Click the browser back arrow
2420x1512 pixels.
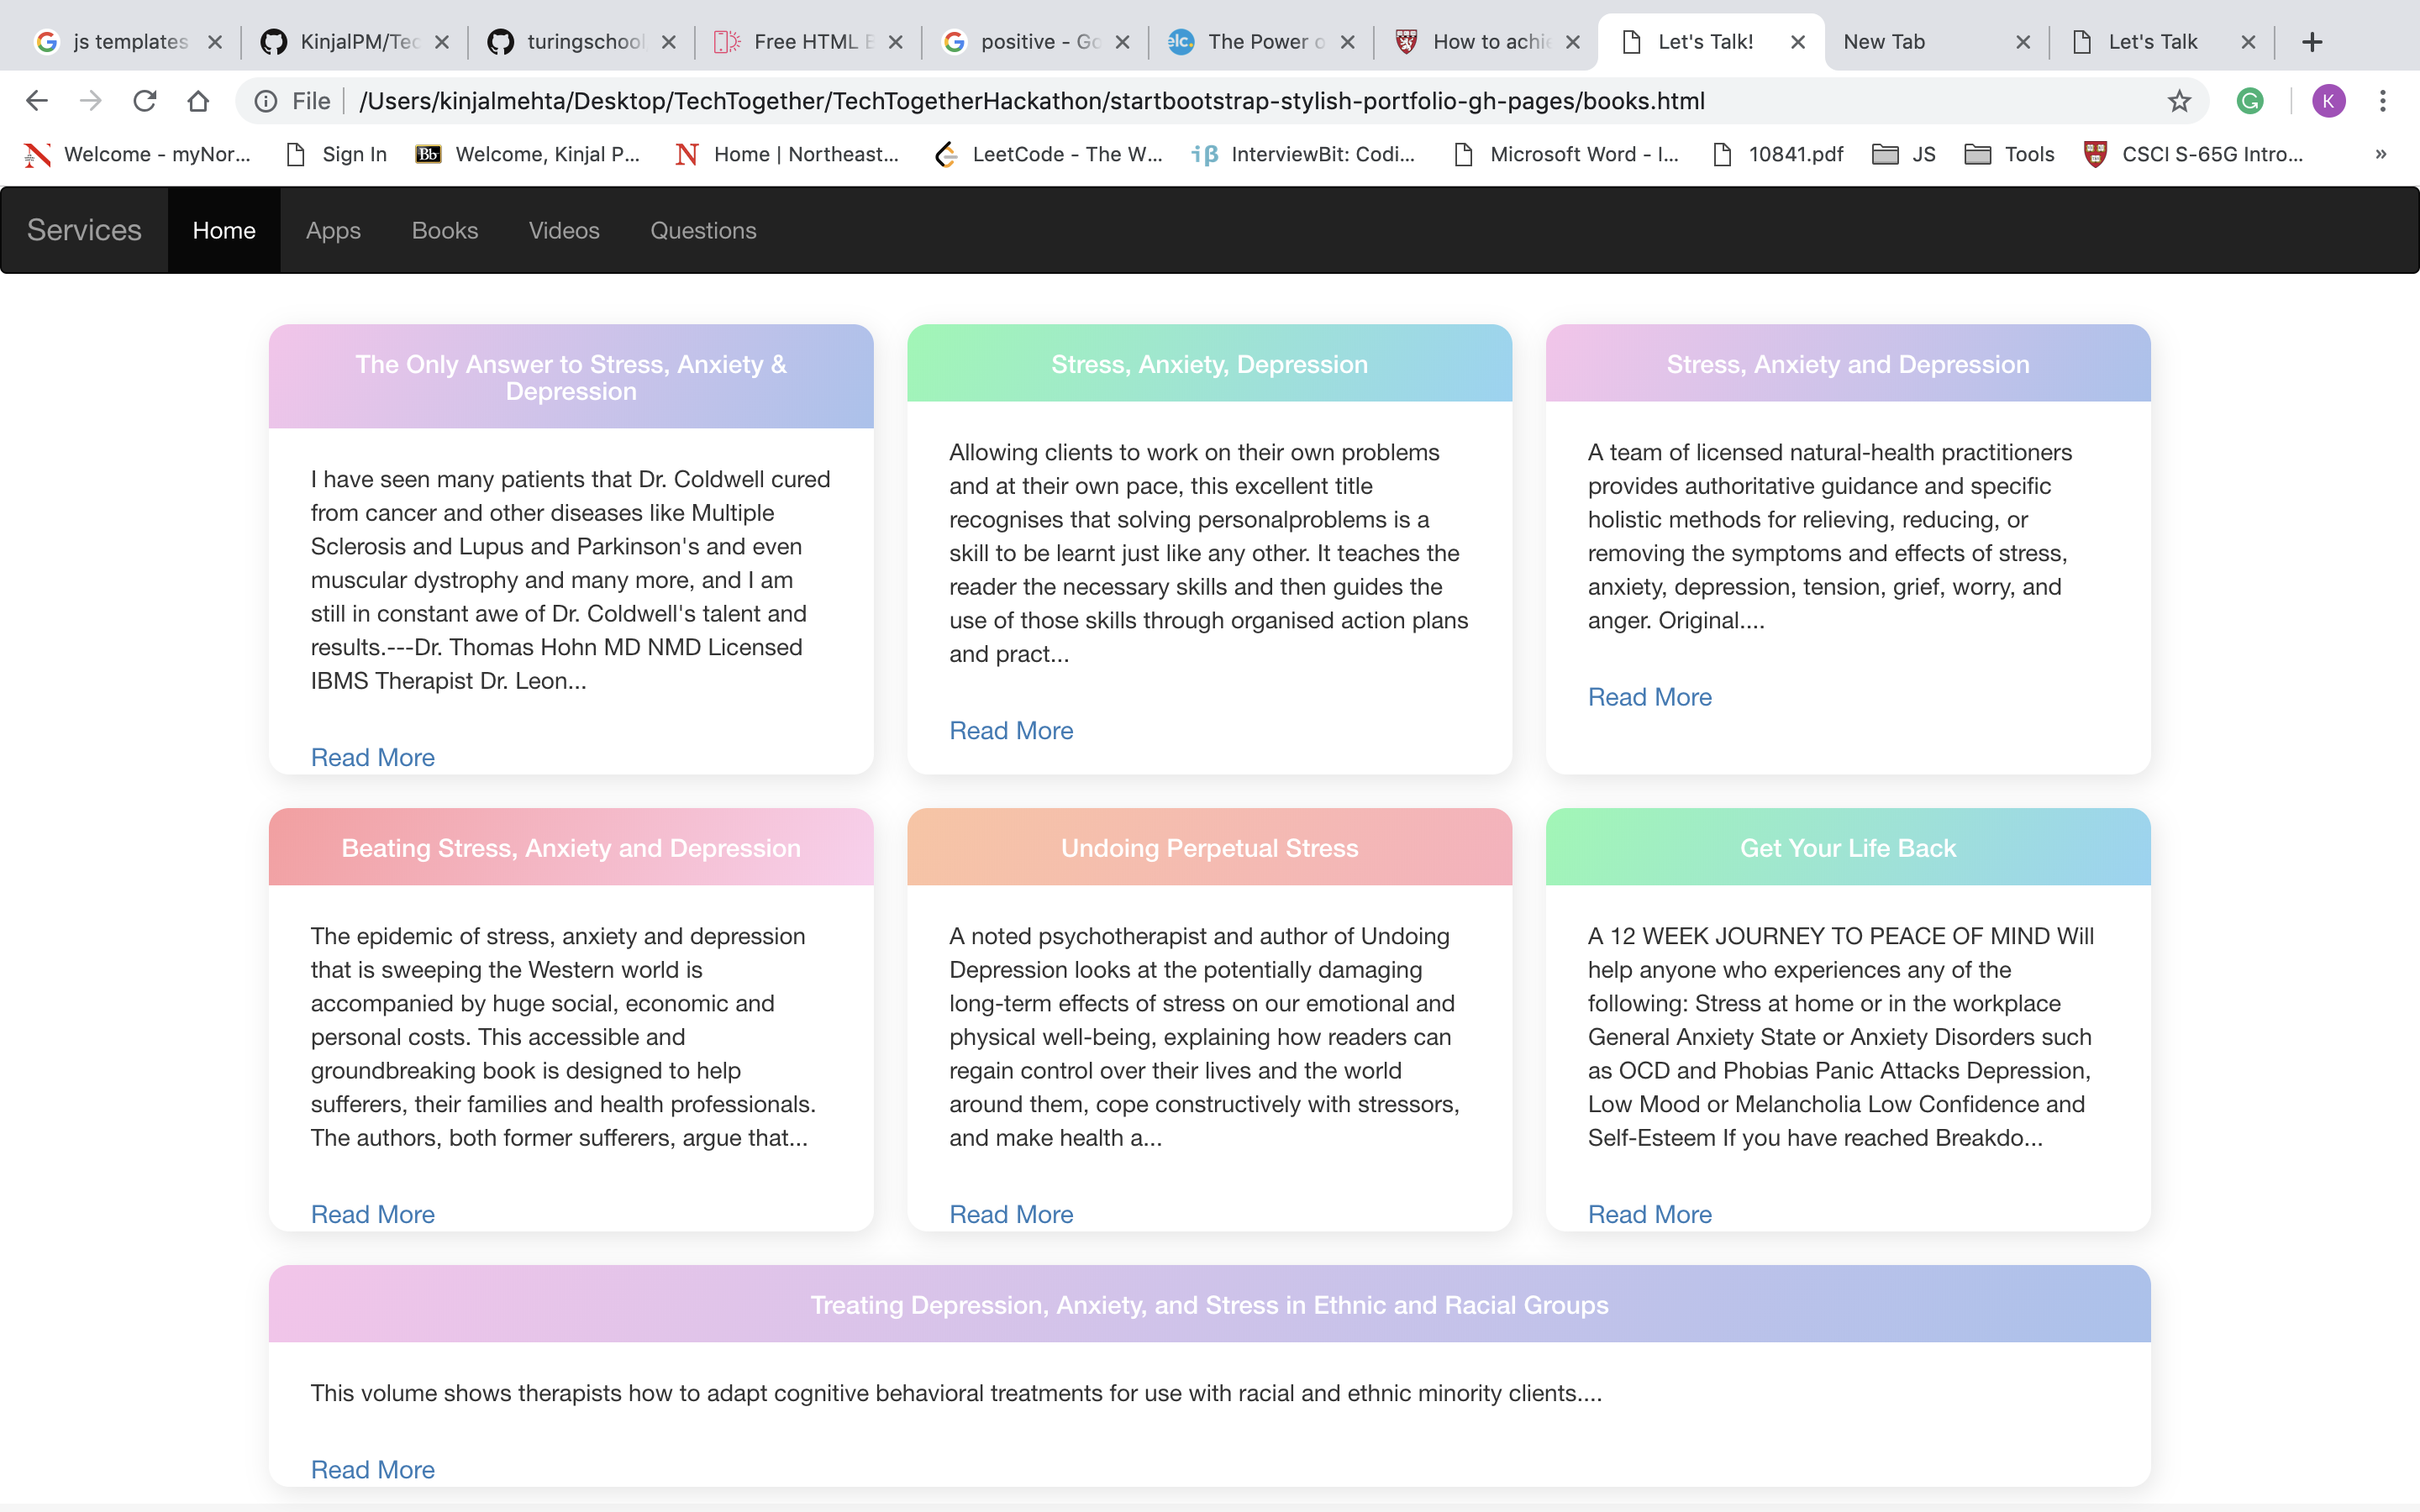37,101
